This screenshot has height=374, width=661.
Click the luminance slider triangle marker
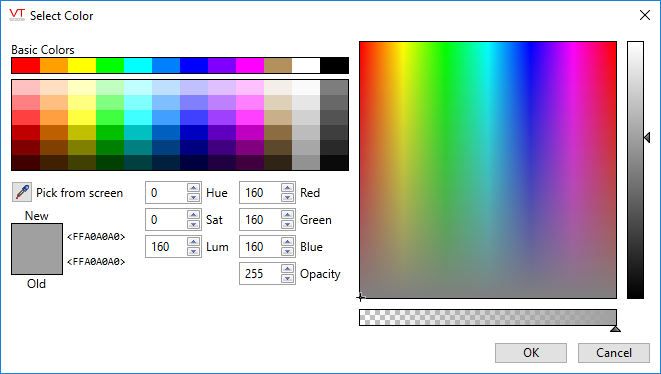pos(647,137)
